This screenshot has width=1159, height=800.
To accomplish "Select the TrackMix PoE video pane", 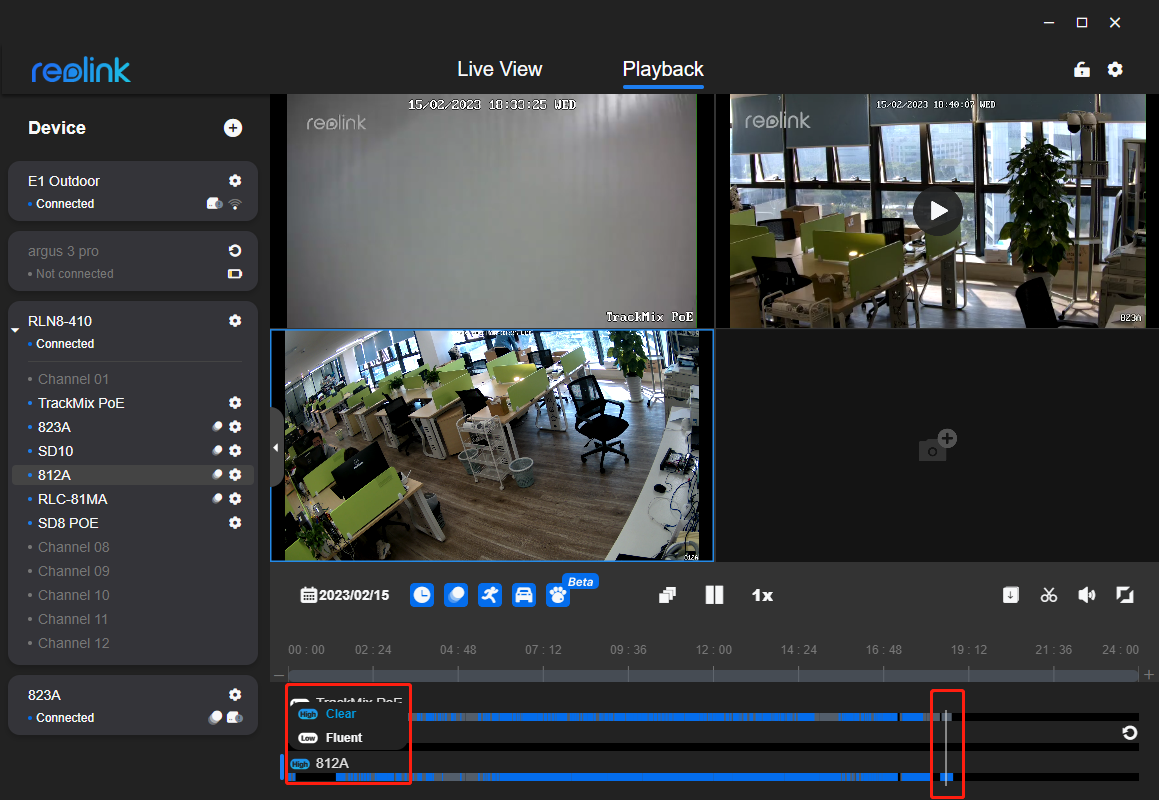I will pos(492,211).
